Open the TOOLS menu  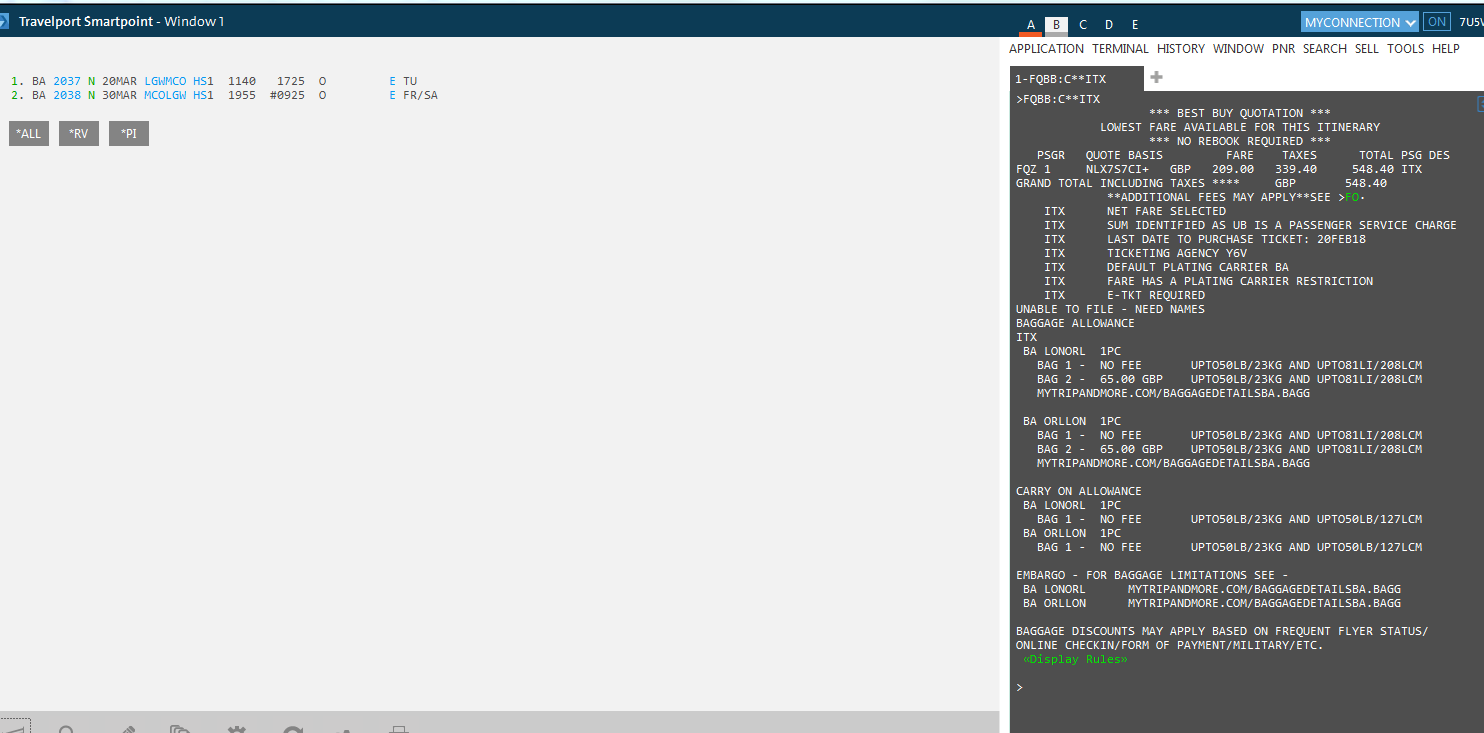pyautogui.click(x=1405, y=49)
